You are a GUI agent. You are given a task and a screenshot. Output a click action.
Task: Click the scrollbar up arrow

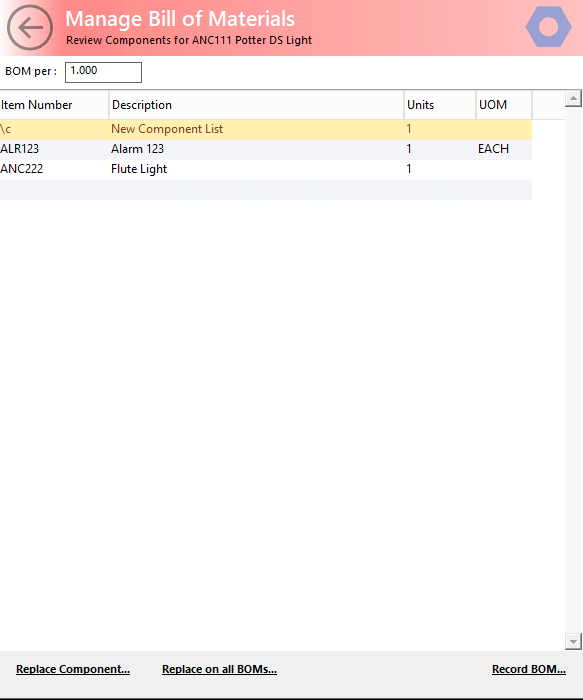pyautogui.click(x=573, y=98)
